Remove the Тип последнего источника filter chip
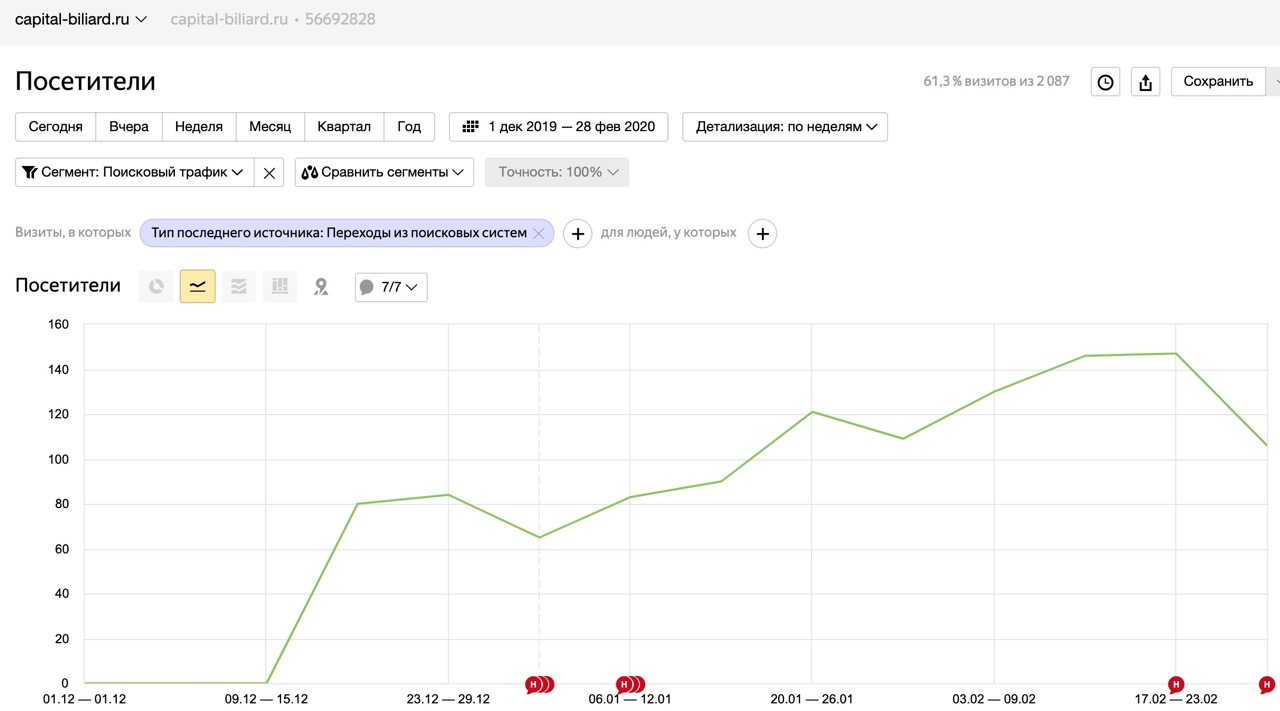The height and width of the screenshot is (711, 1280). 538,233
